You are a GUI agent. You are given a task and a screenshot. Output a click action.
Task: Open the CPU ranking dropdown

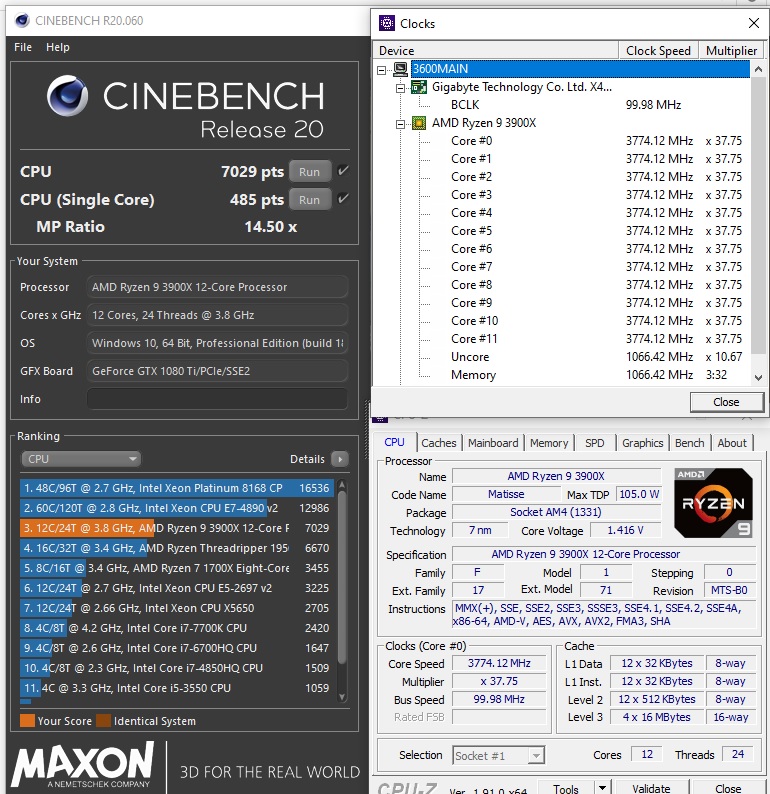[81, 459]
